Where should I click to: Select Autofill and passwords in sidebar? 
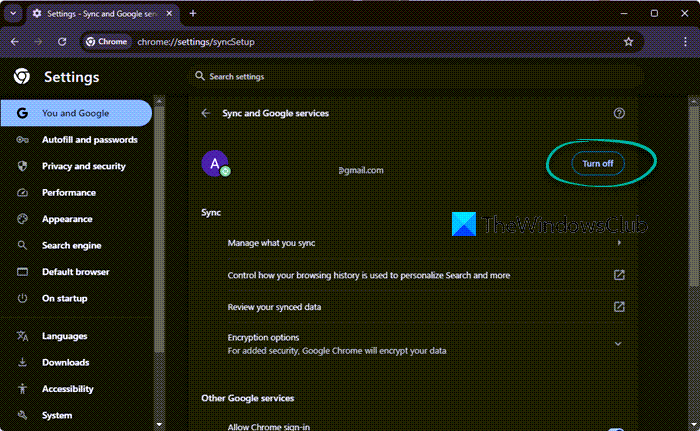pos(89,140)
